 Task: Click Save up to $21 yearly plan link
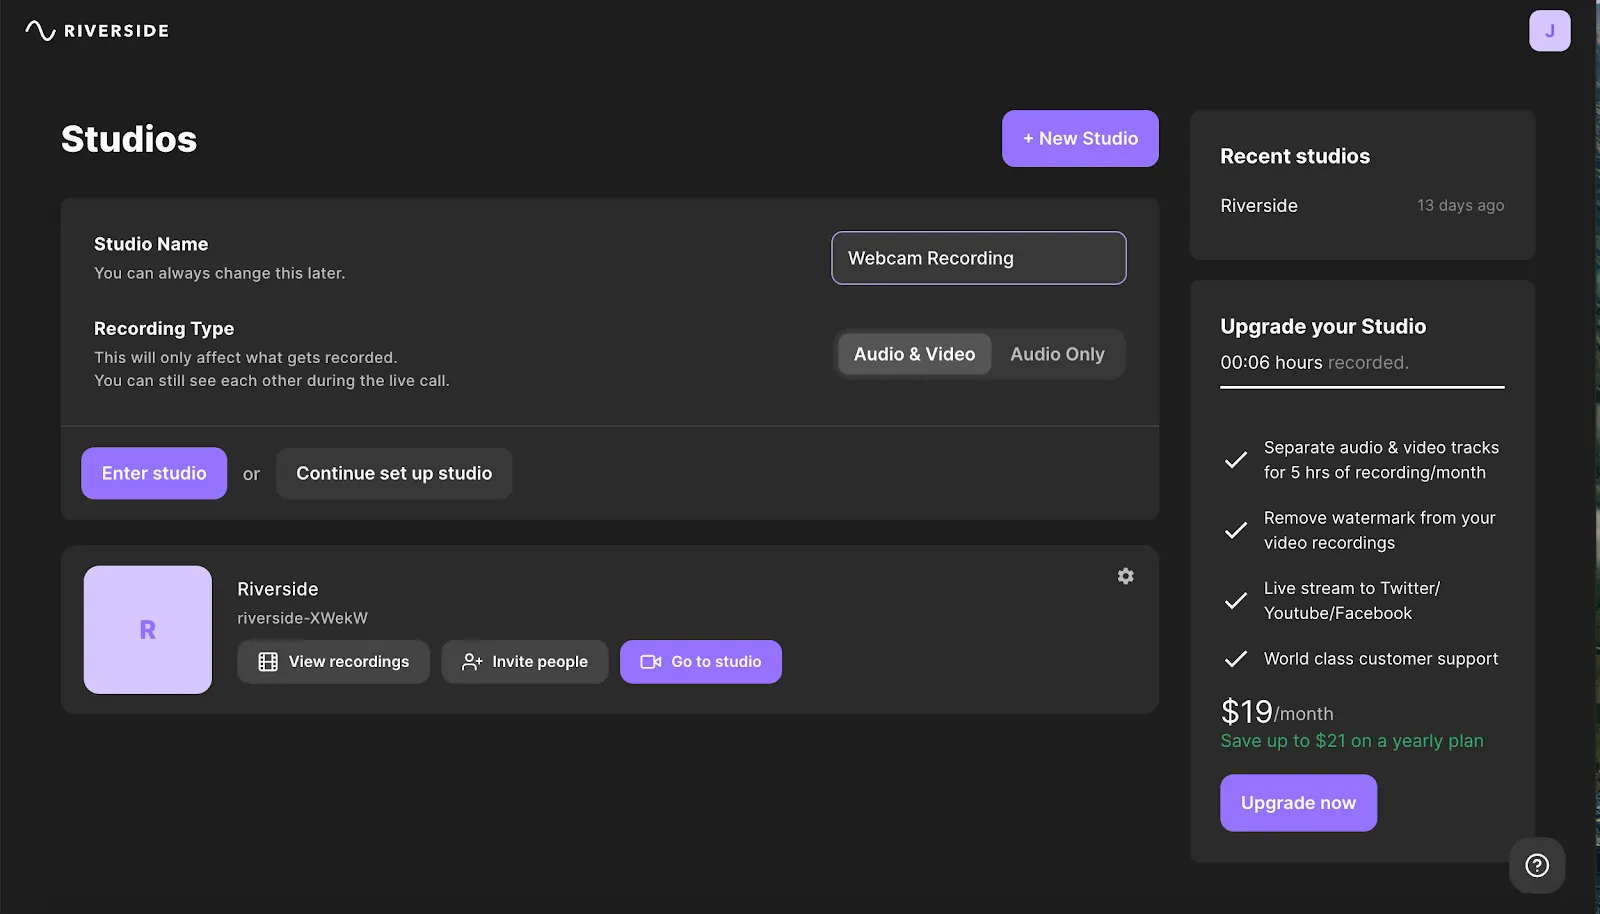pos(1351,740)
